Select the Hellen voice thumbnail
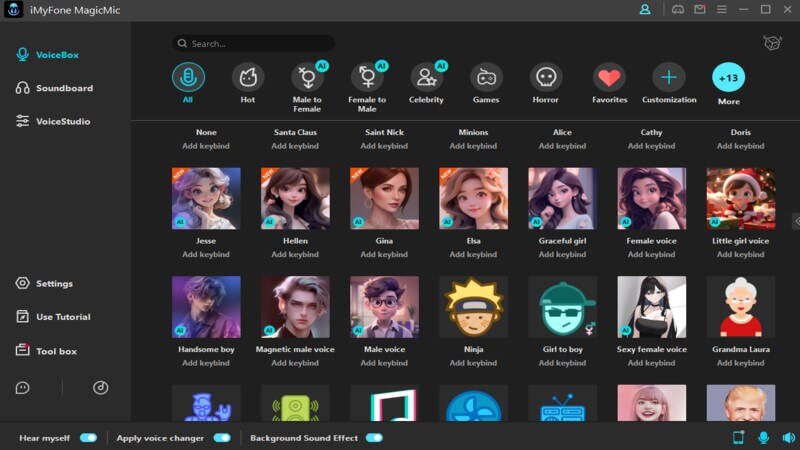Image resolution: width=800 pixels, height=450 pixels. tap(295, 198)
